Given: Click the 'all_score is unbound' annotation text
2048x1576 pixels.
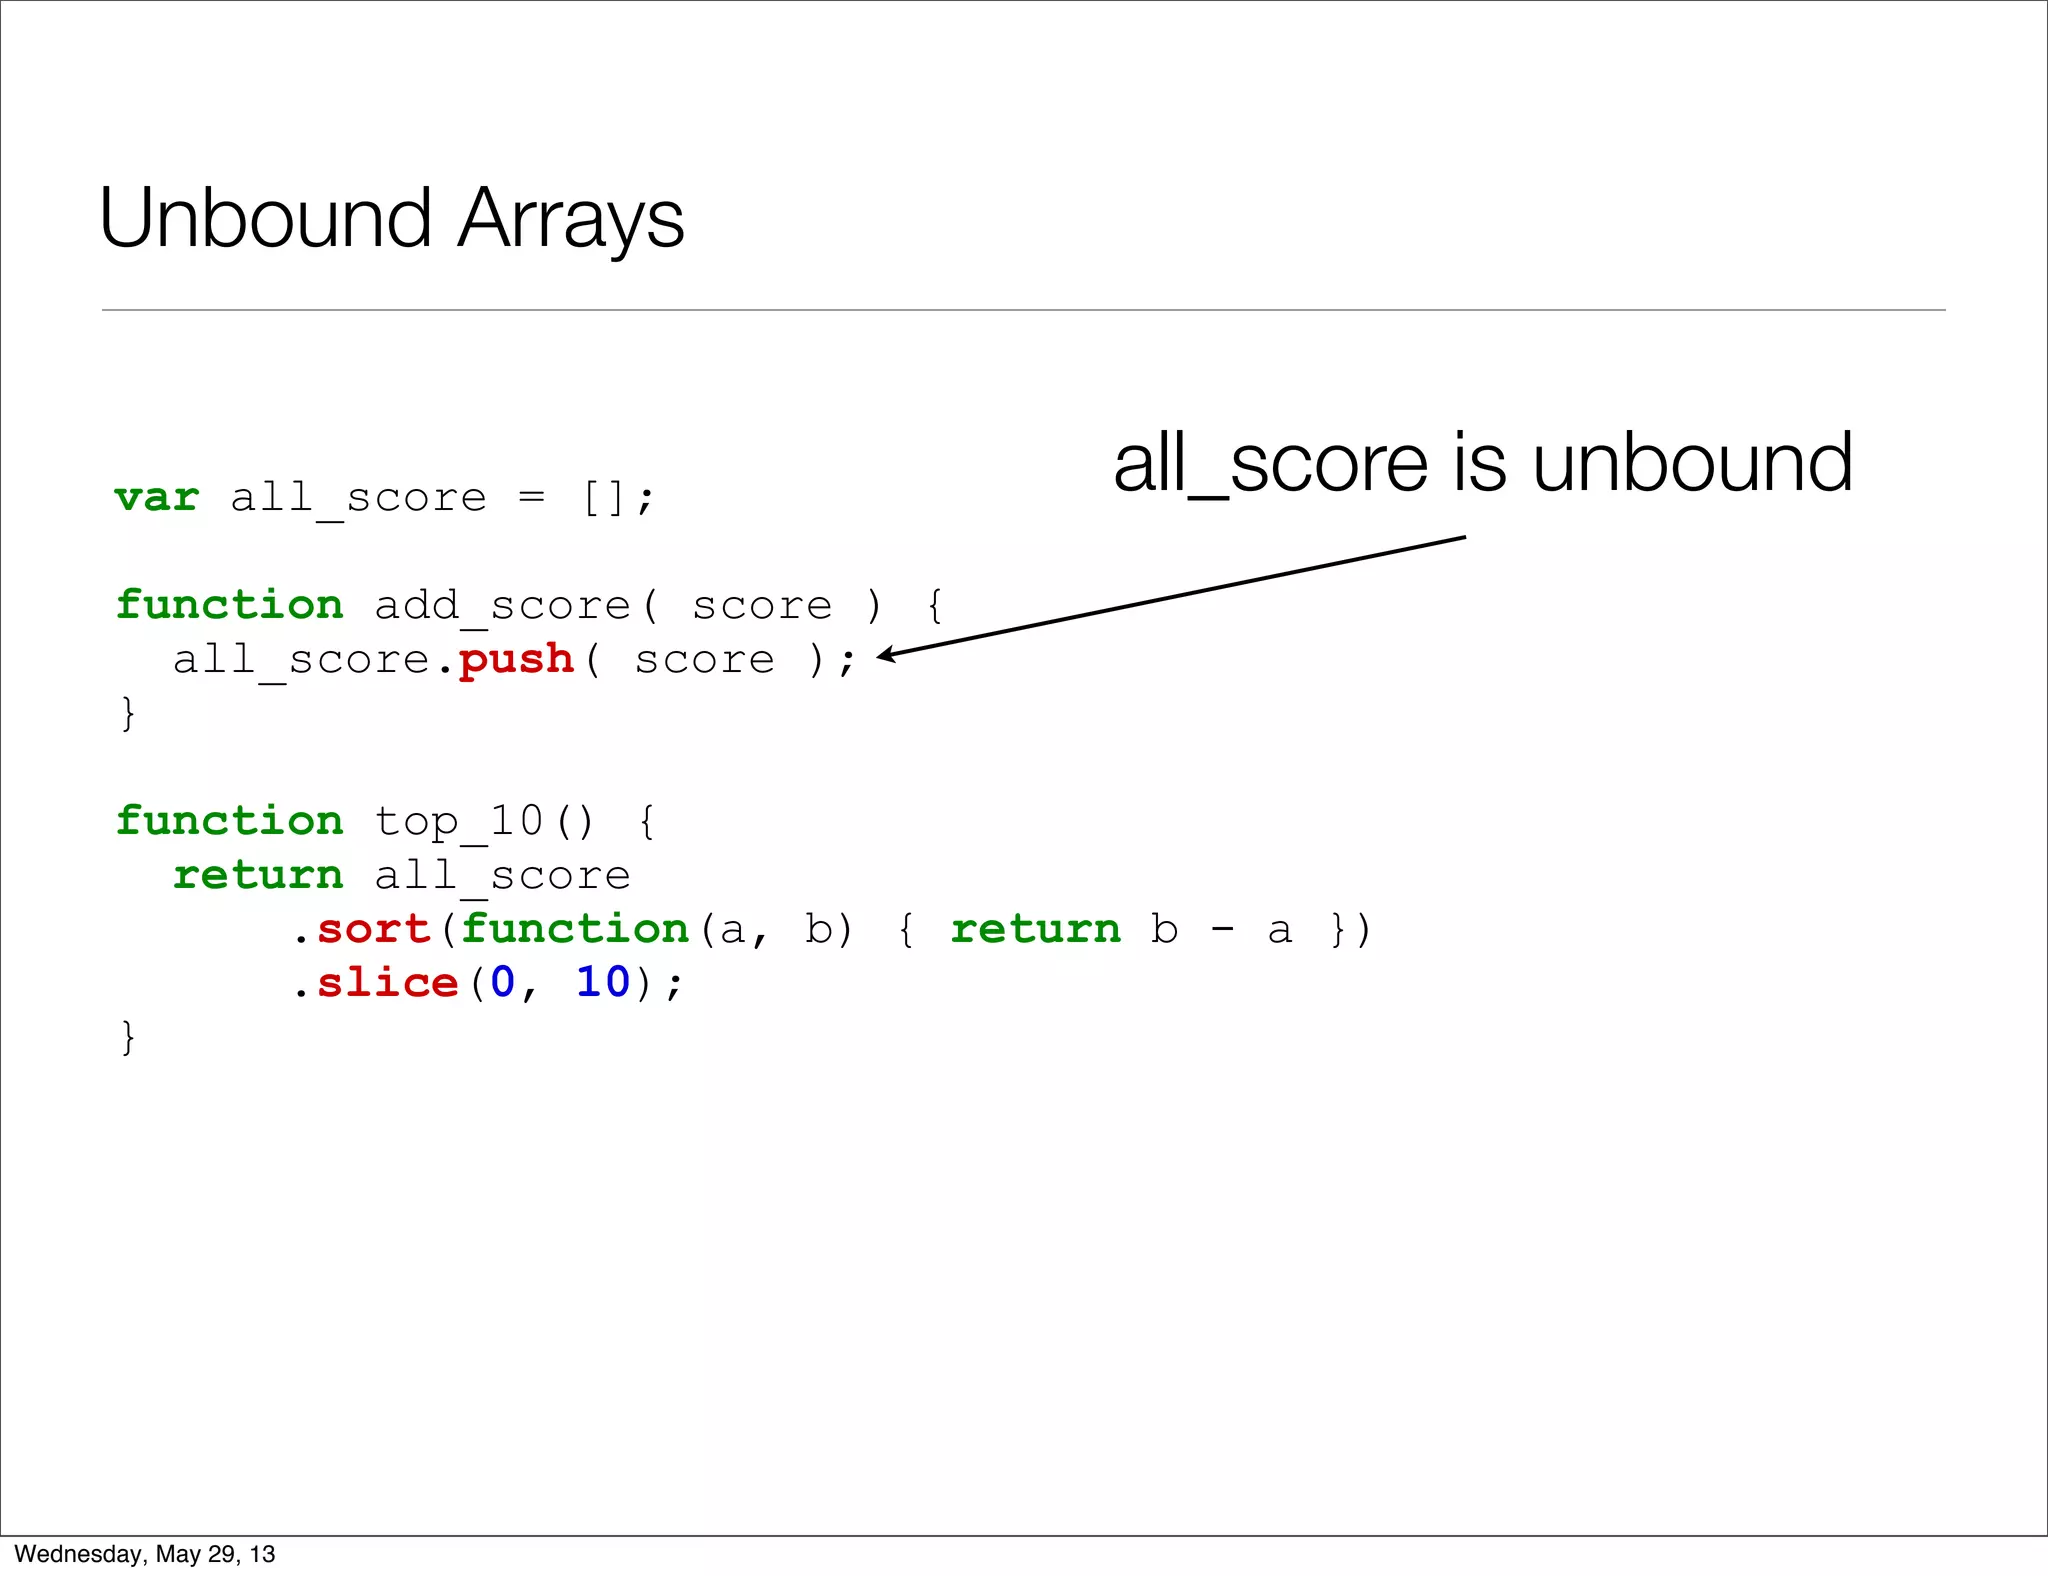Looking at the screenshot, I should (1483, 463).
